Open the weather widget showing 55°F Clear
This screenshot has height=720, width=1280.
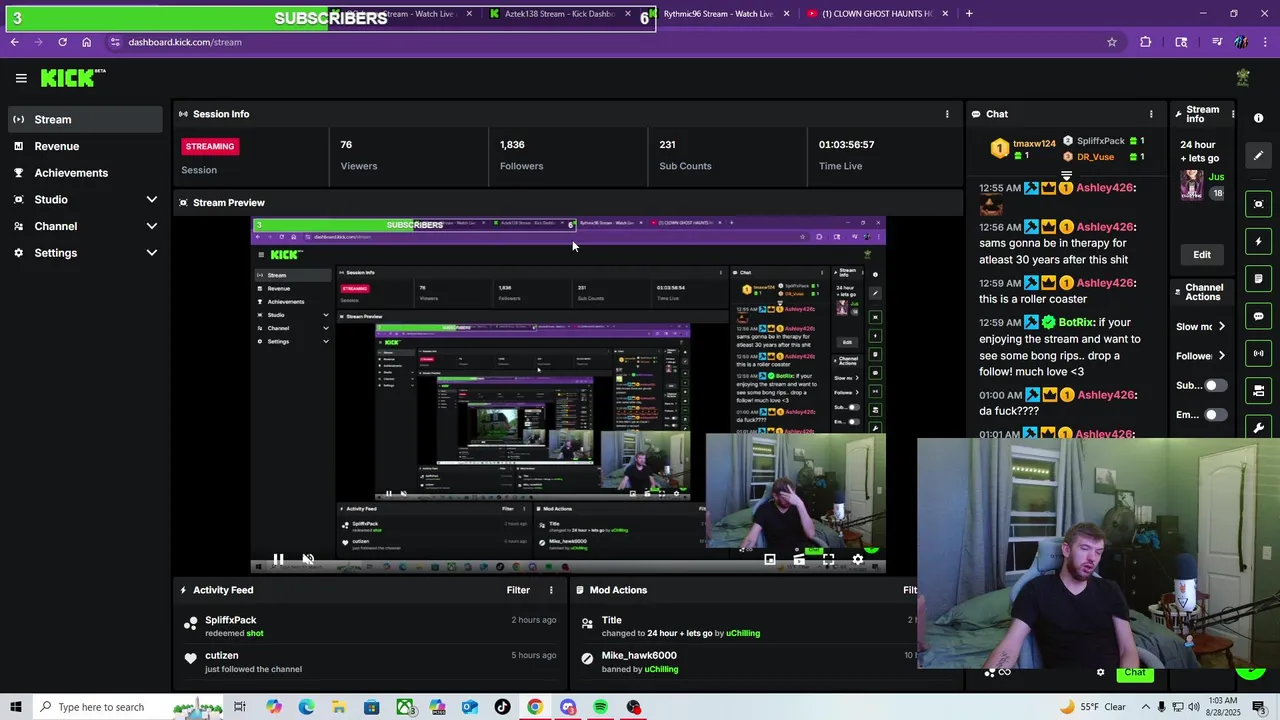1092,707
